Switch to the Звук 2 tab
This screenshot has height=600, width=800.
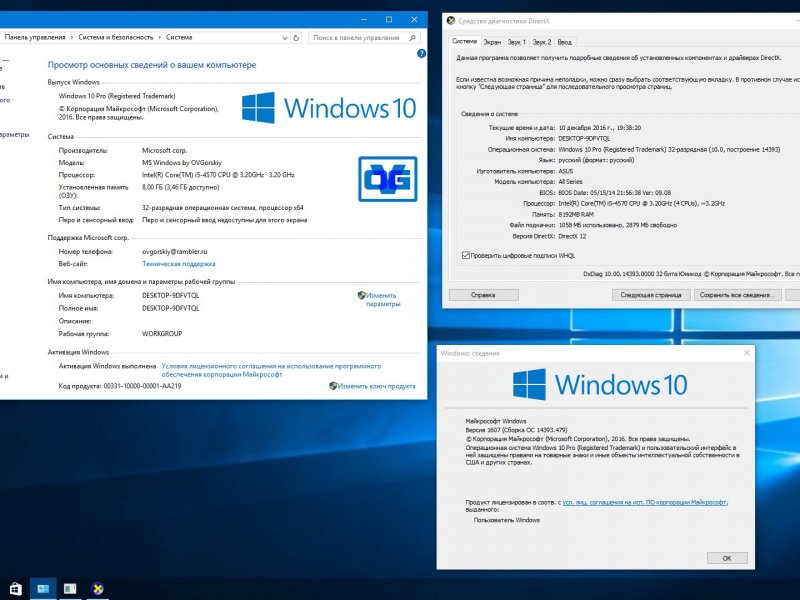coord(542,42)
